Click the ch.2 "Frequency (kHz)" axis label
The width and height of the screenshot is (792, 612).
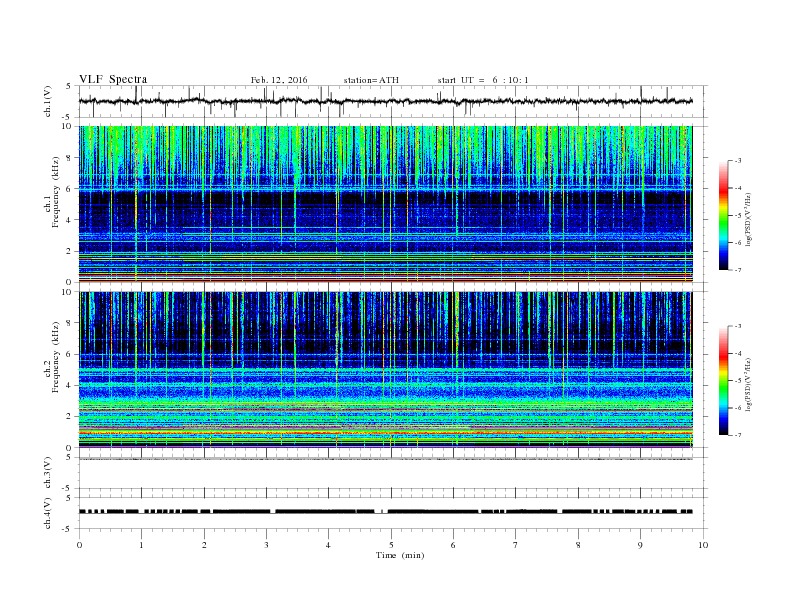click(55, 356)
